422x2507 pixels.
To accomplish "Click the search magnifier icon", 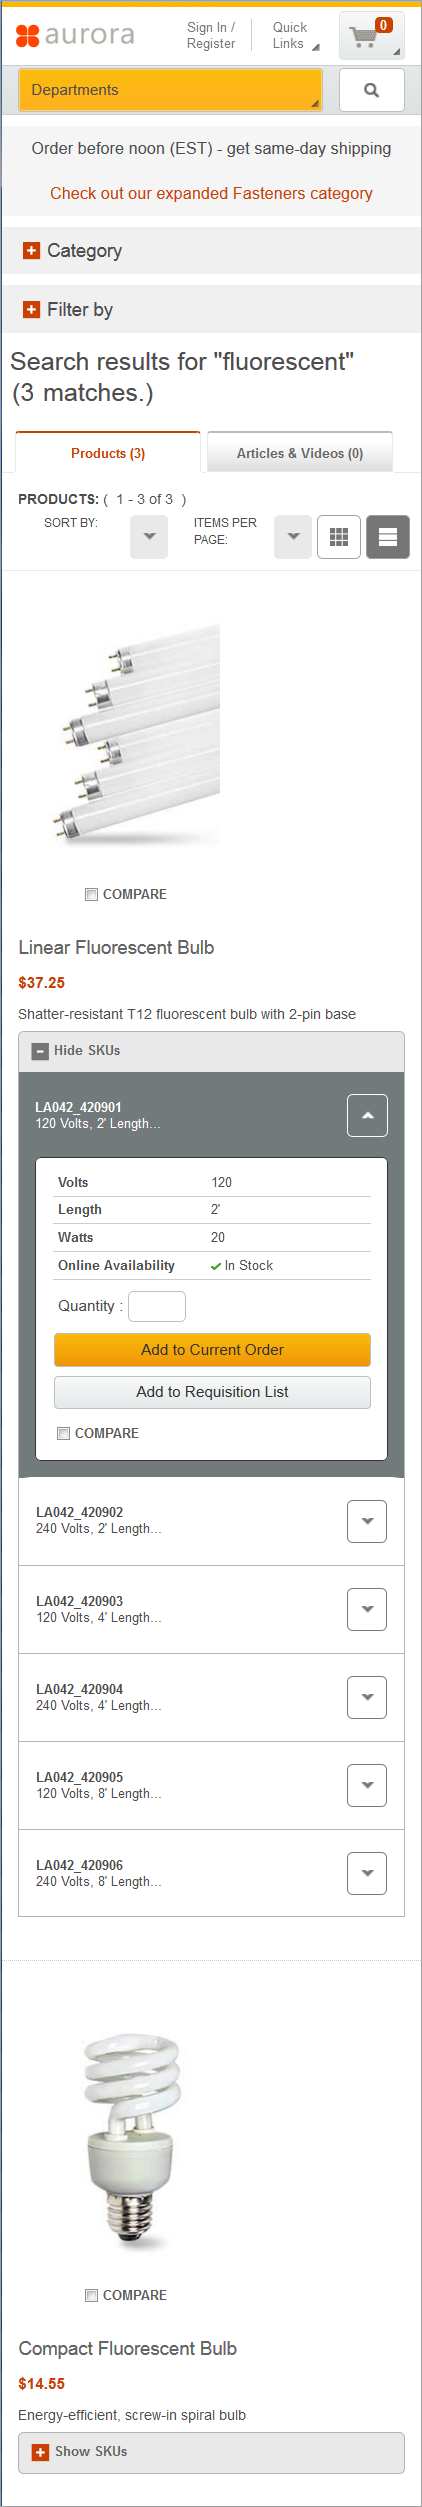I will (372, 90).
